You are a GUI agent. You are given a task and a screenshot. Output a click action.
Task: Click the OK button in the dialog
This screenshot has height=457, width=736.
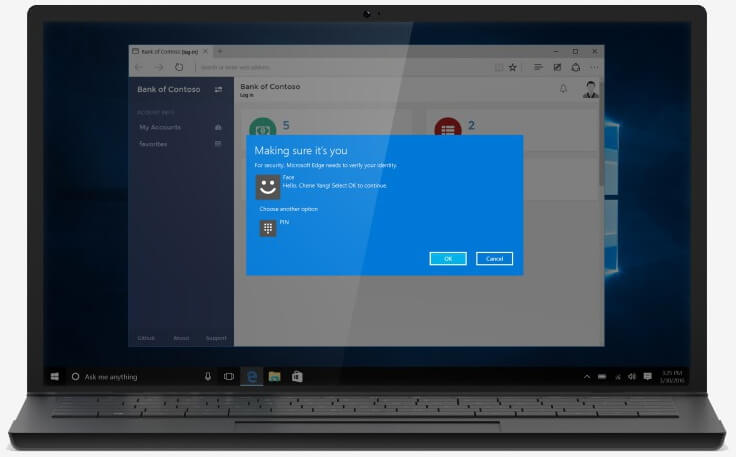[448, 258]
